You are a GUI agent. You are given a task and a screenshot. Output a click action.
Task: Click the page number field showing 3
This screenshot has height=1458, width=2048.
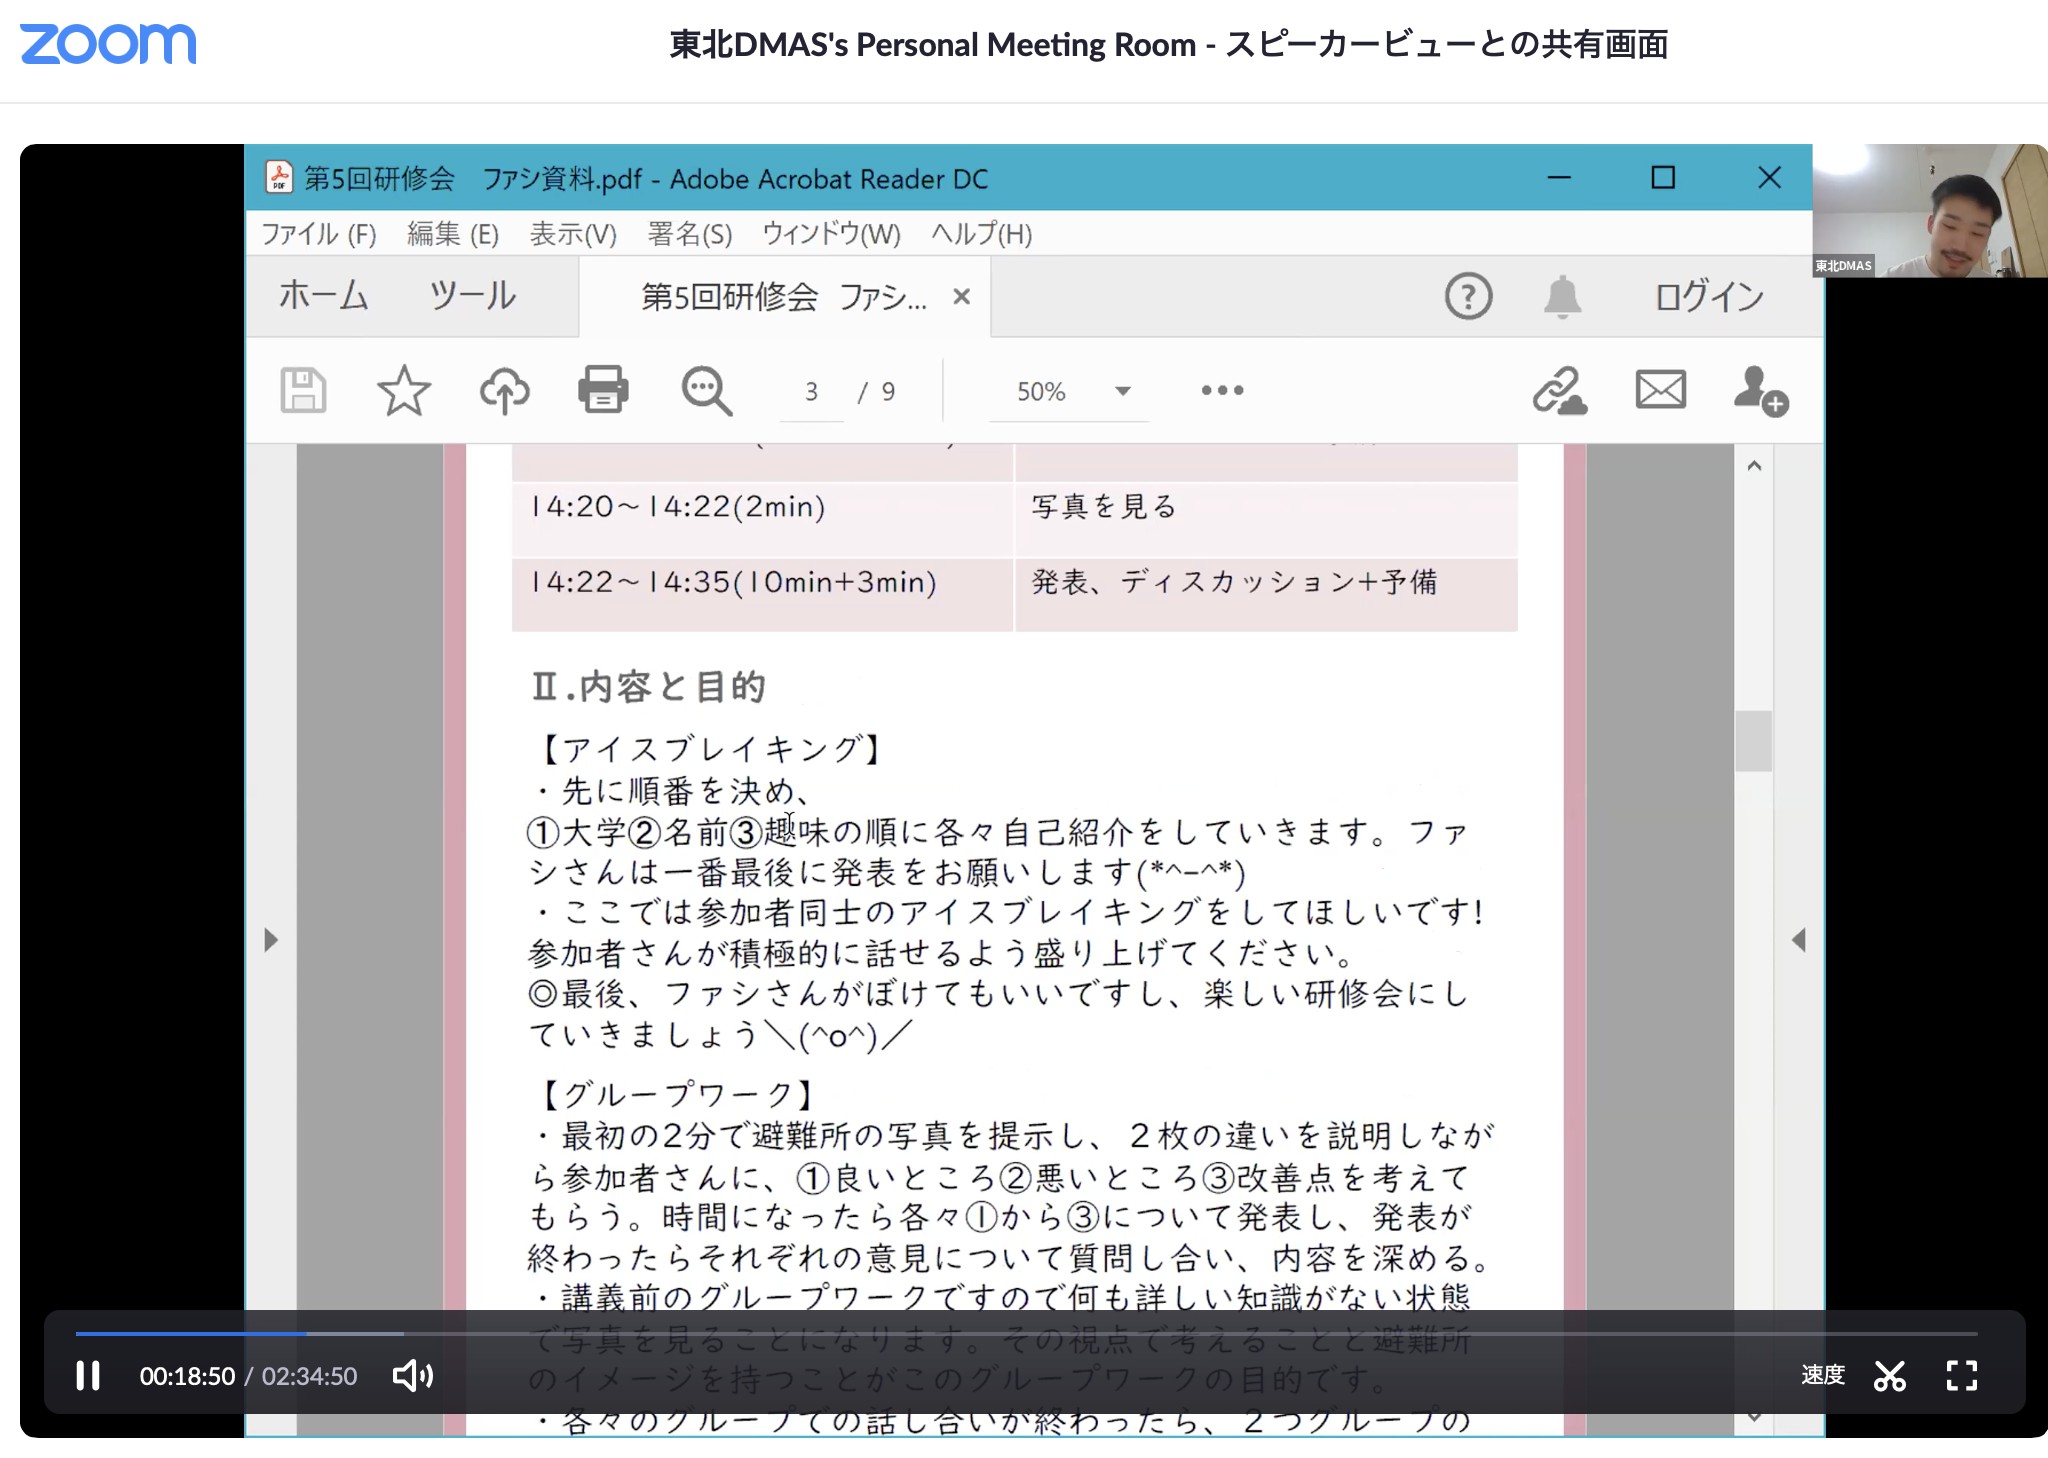(812, 392)
